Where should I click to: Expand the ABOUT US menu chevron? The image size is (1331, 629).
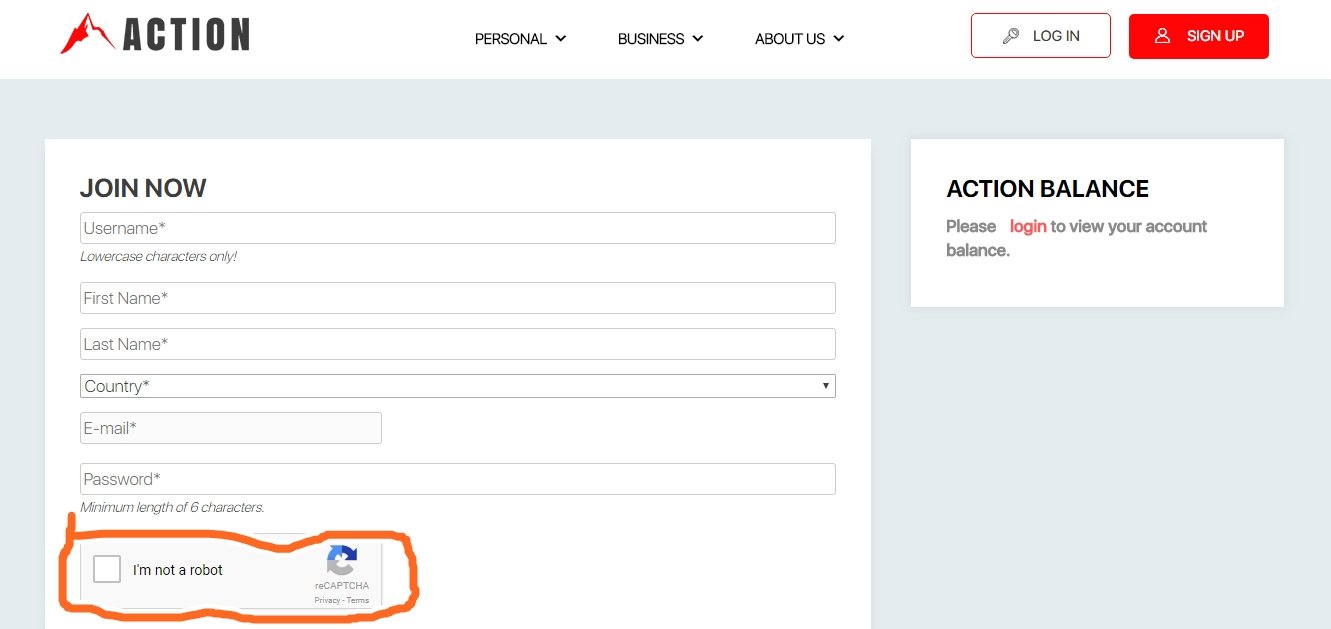pos(838,38)
